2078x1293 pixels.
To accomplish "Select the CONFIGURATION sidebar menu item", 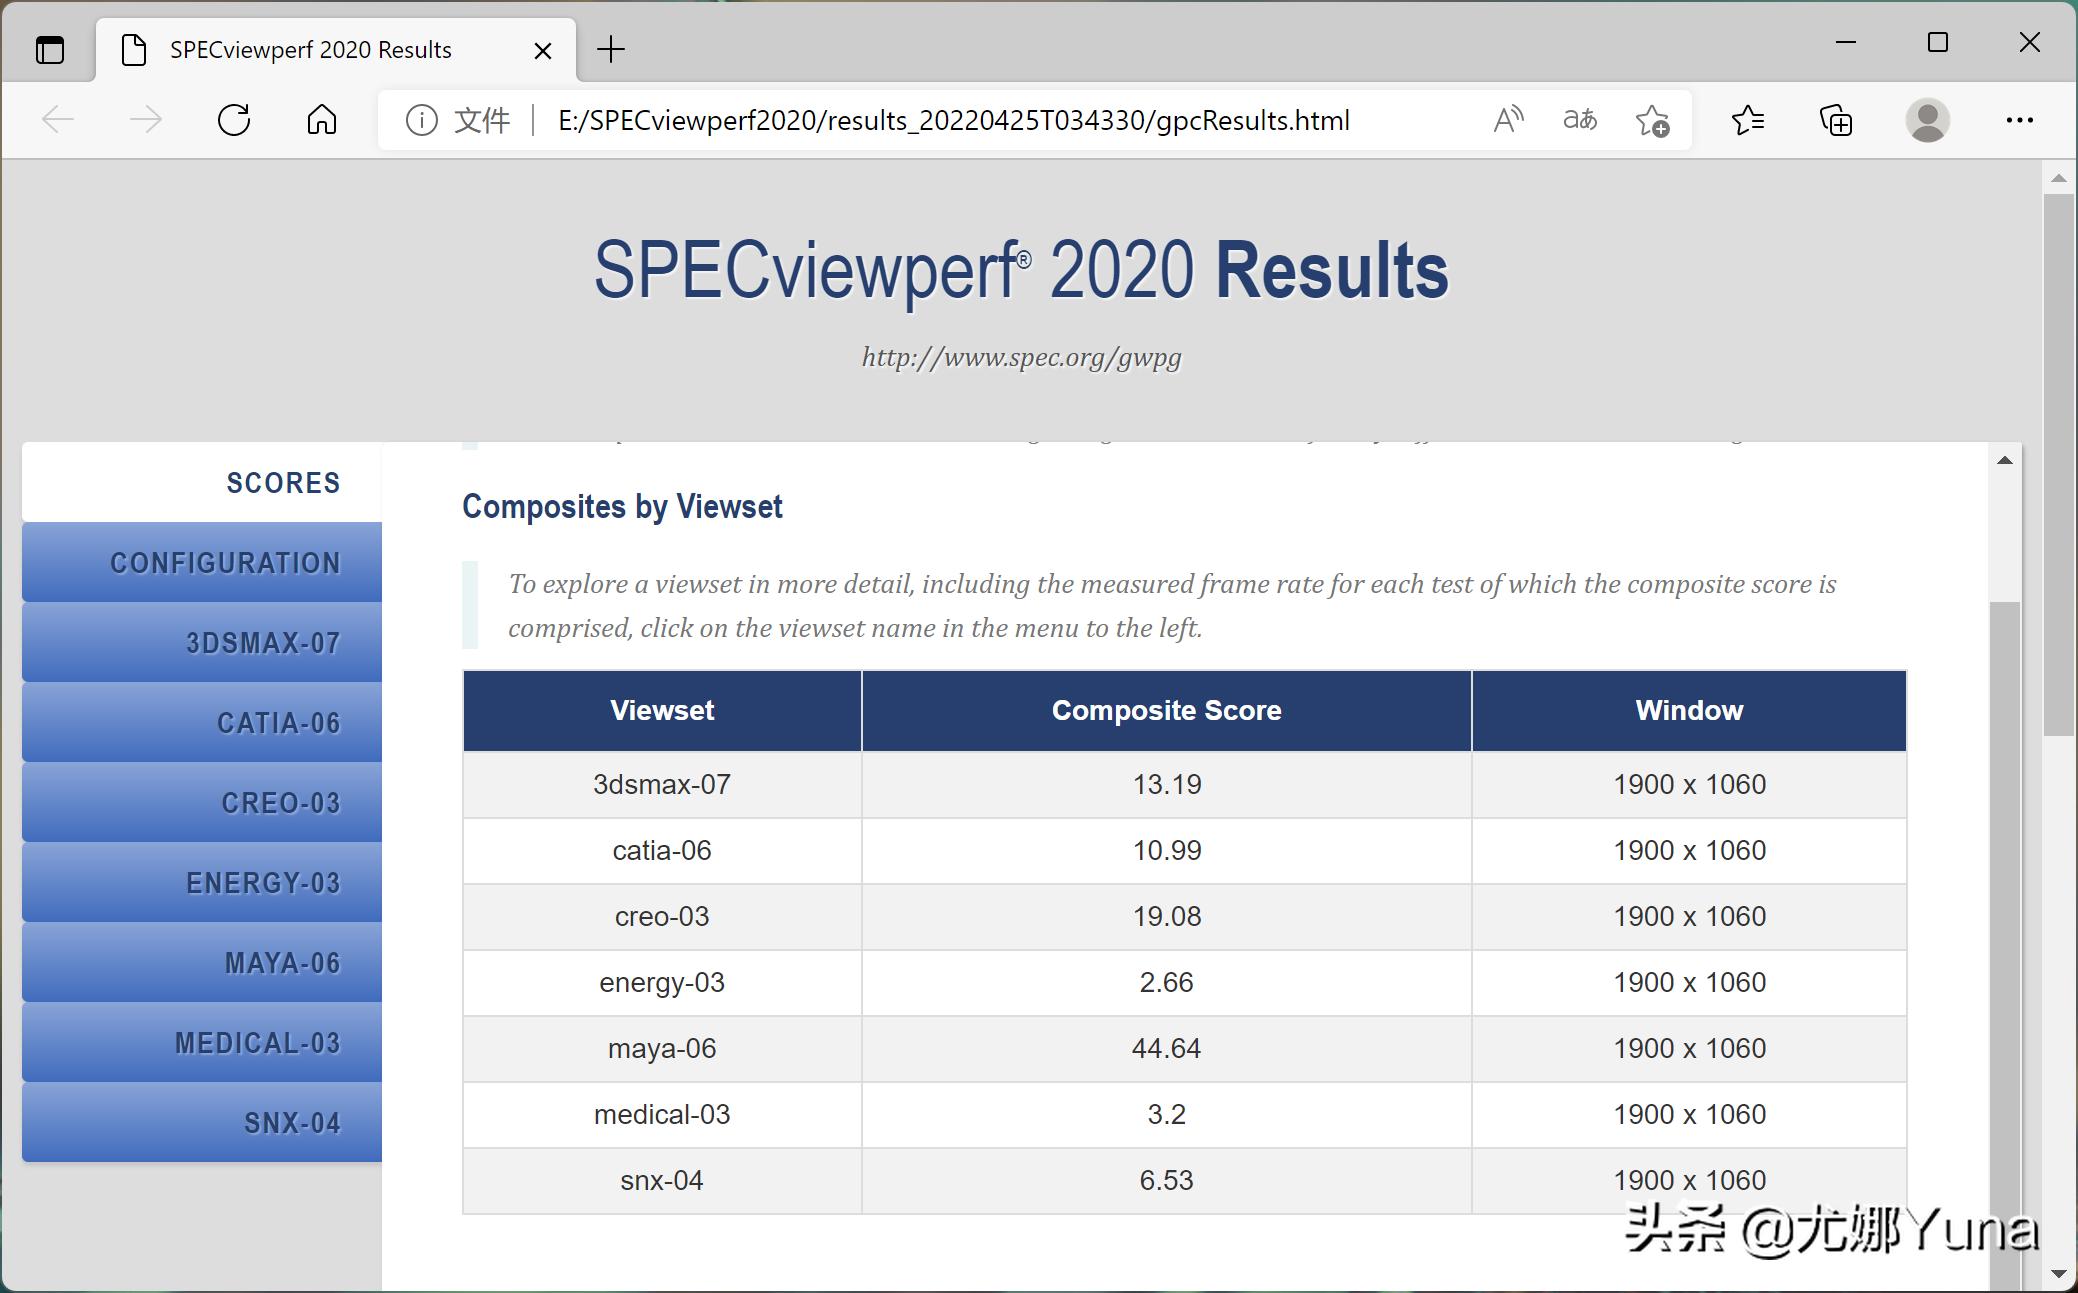I will (203, 563).
